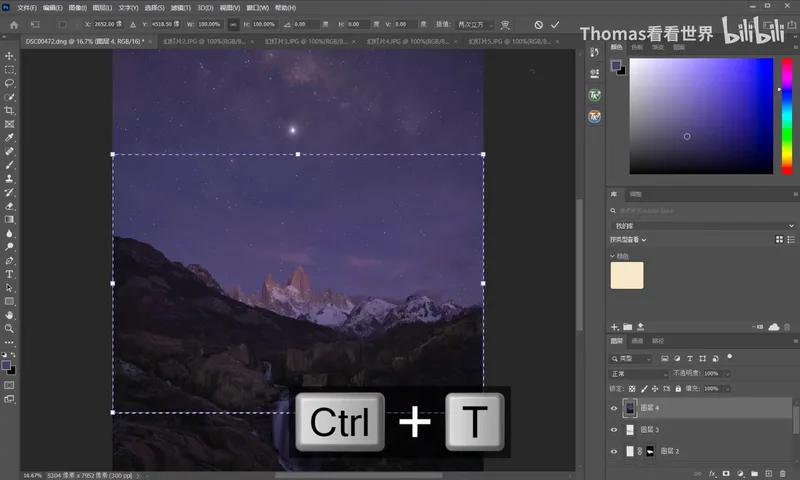Open the 按类型查看 view dropdown
800x480 pixels.
[628, 240]
